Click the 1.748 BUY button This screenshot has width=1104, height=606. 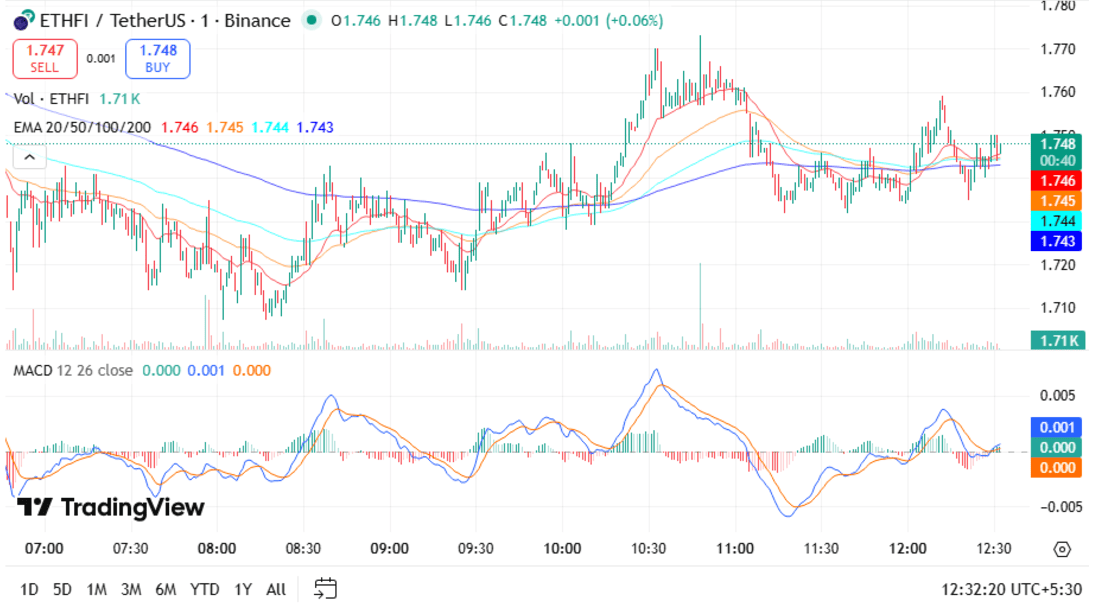point(158,59)
